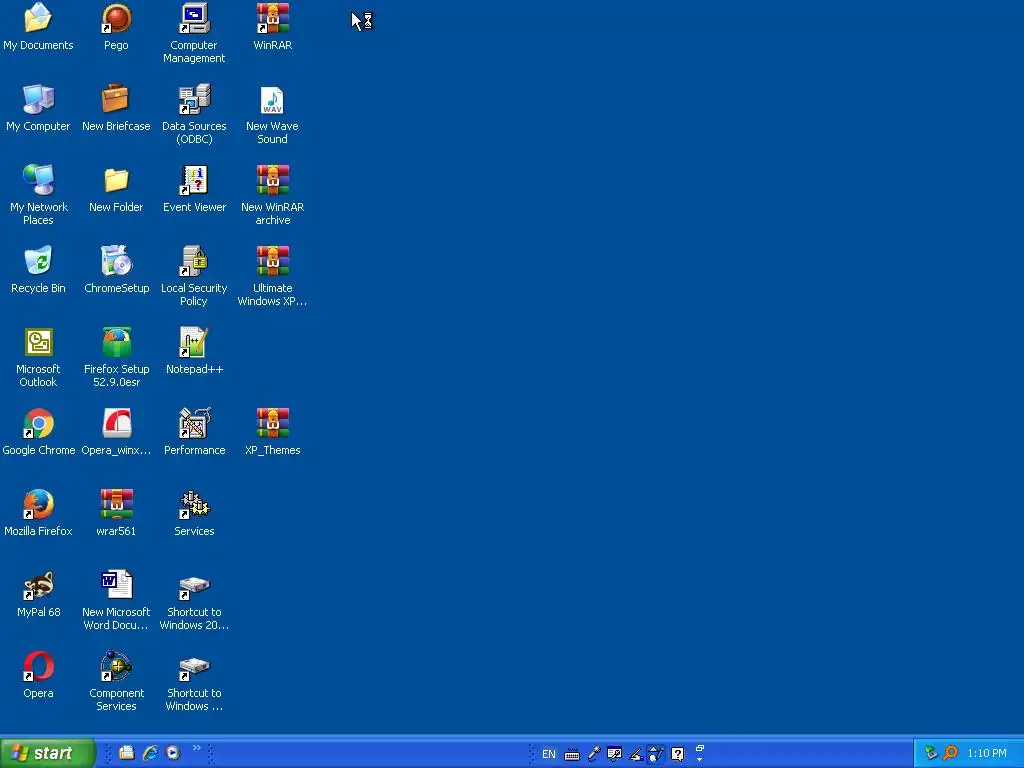The width and height of the screenshot is (1024, 768).
Task: Select the New Briefcase icon
Action: pyautogui.click(x=116, y=108)
